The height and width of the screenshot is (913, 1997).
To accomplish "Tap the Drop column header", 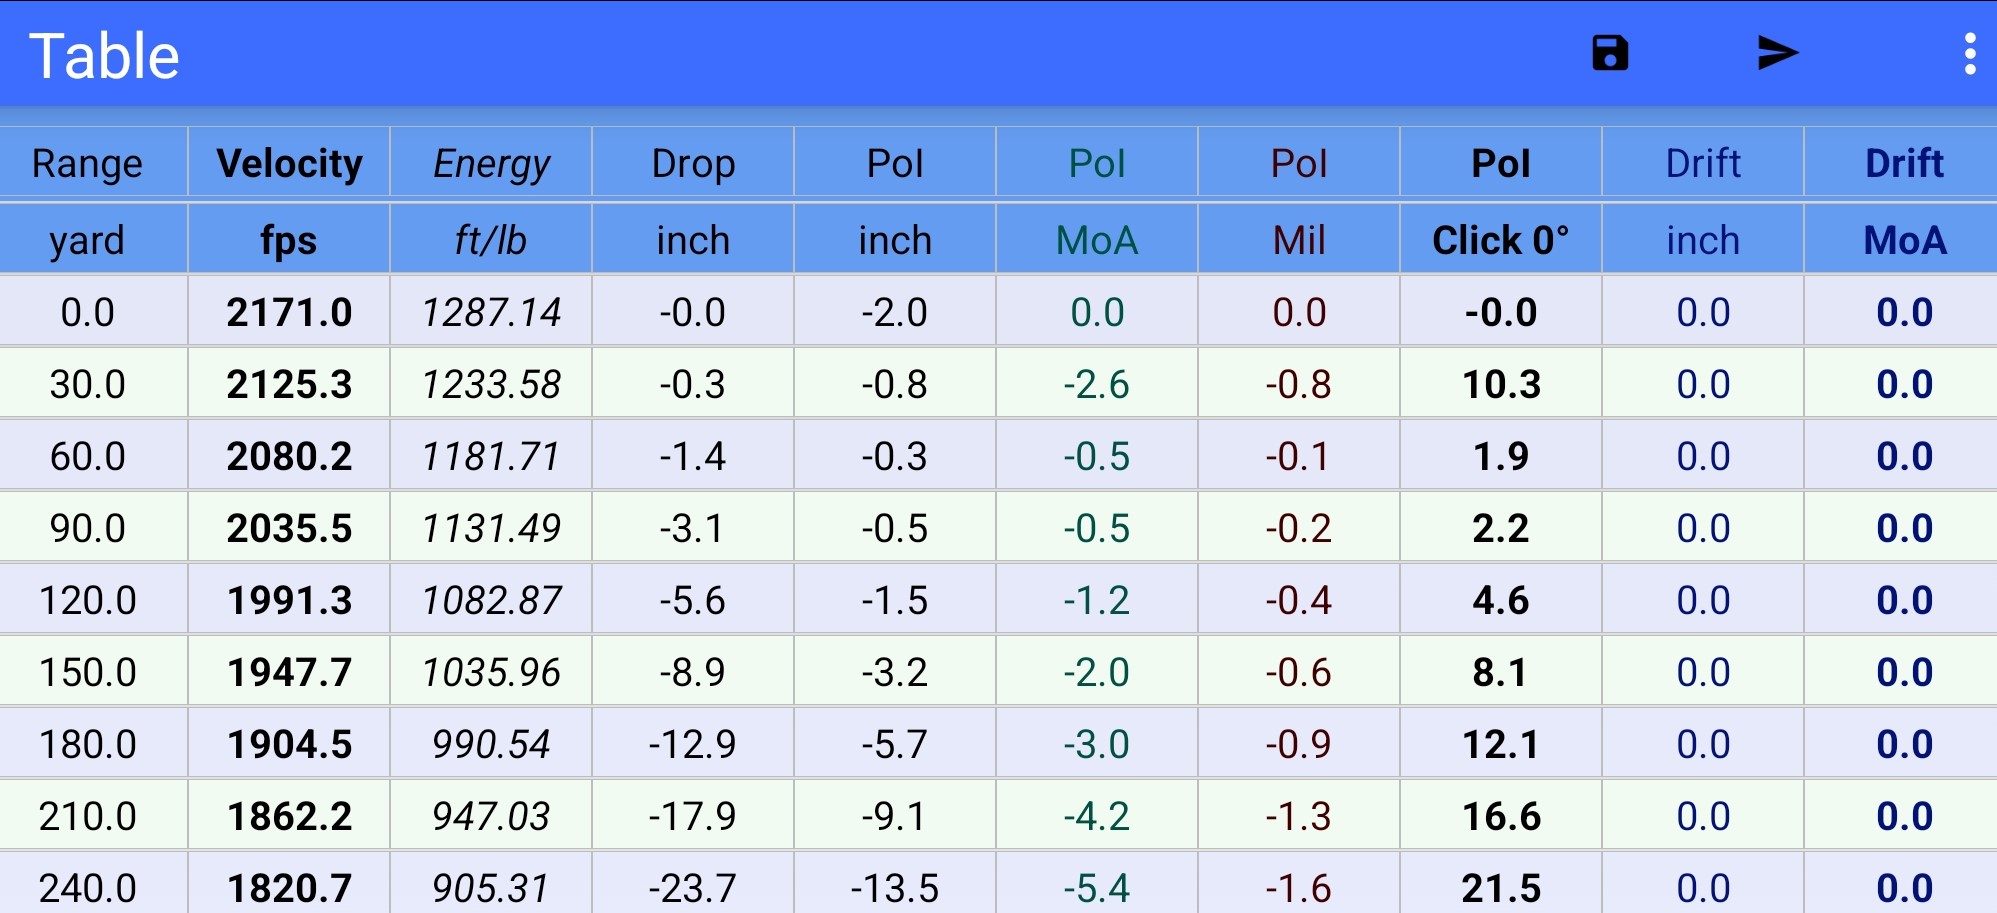I will pos(693,163).
